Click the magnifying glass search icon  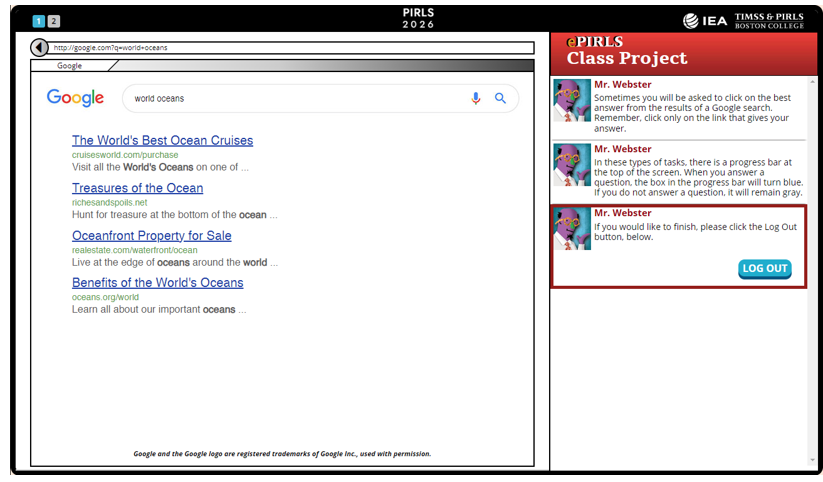(501, 98)
